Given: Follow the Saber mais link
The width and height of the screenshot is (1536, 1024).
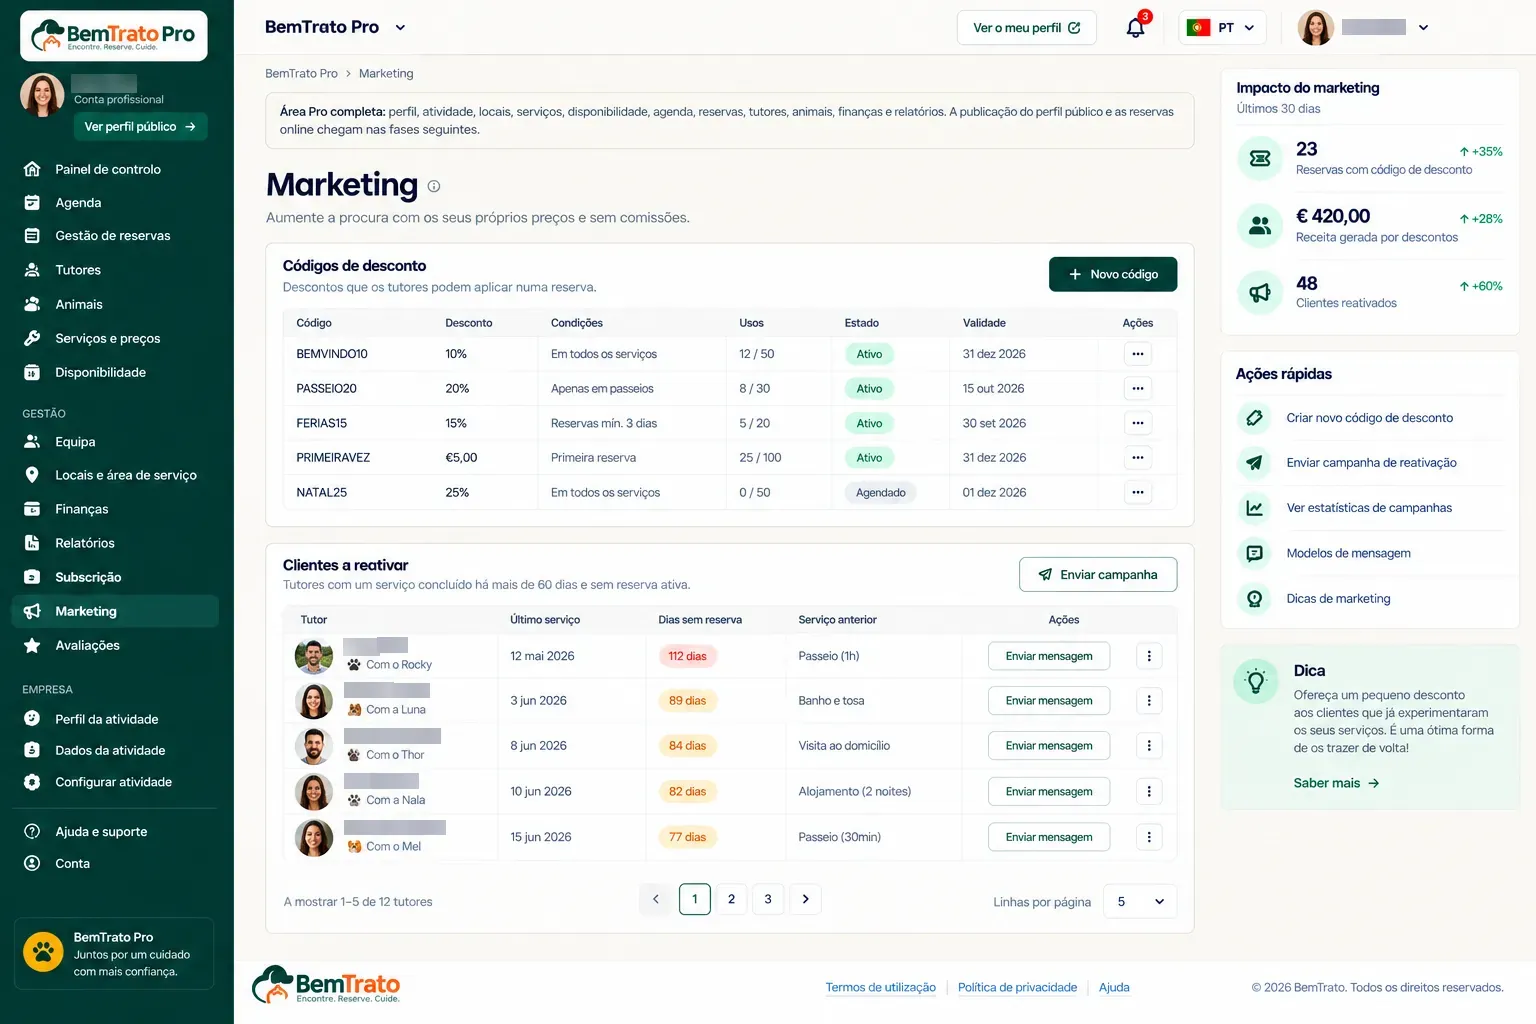Looking at the screenshot, I should click(1336, 783).
